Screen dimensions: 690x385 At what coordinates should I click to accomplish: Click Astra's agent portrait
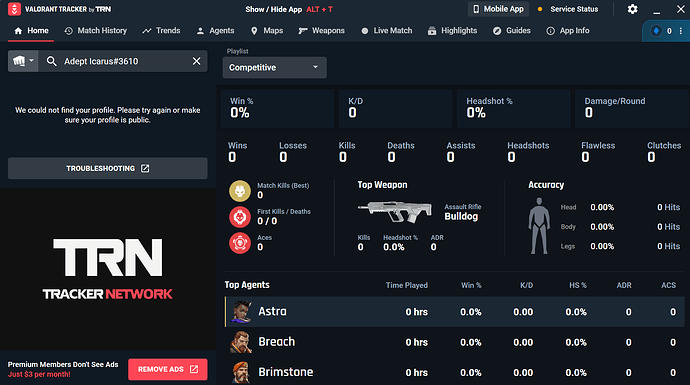(x=241, y=312)
